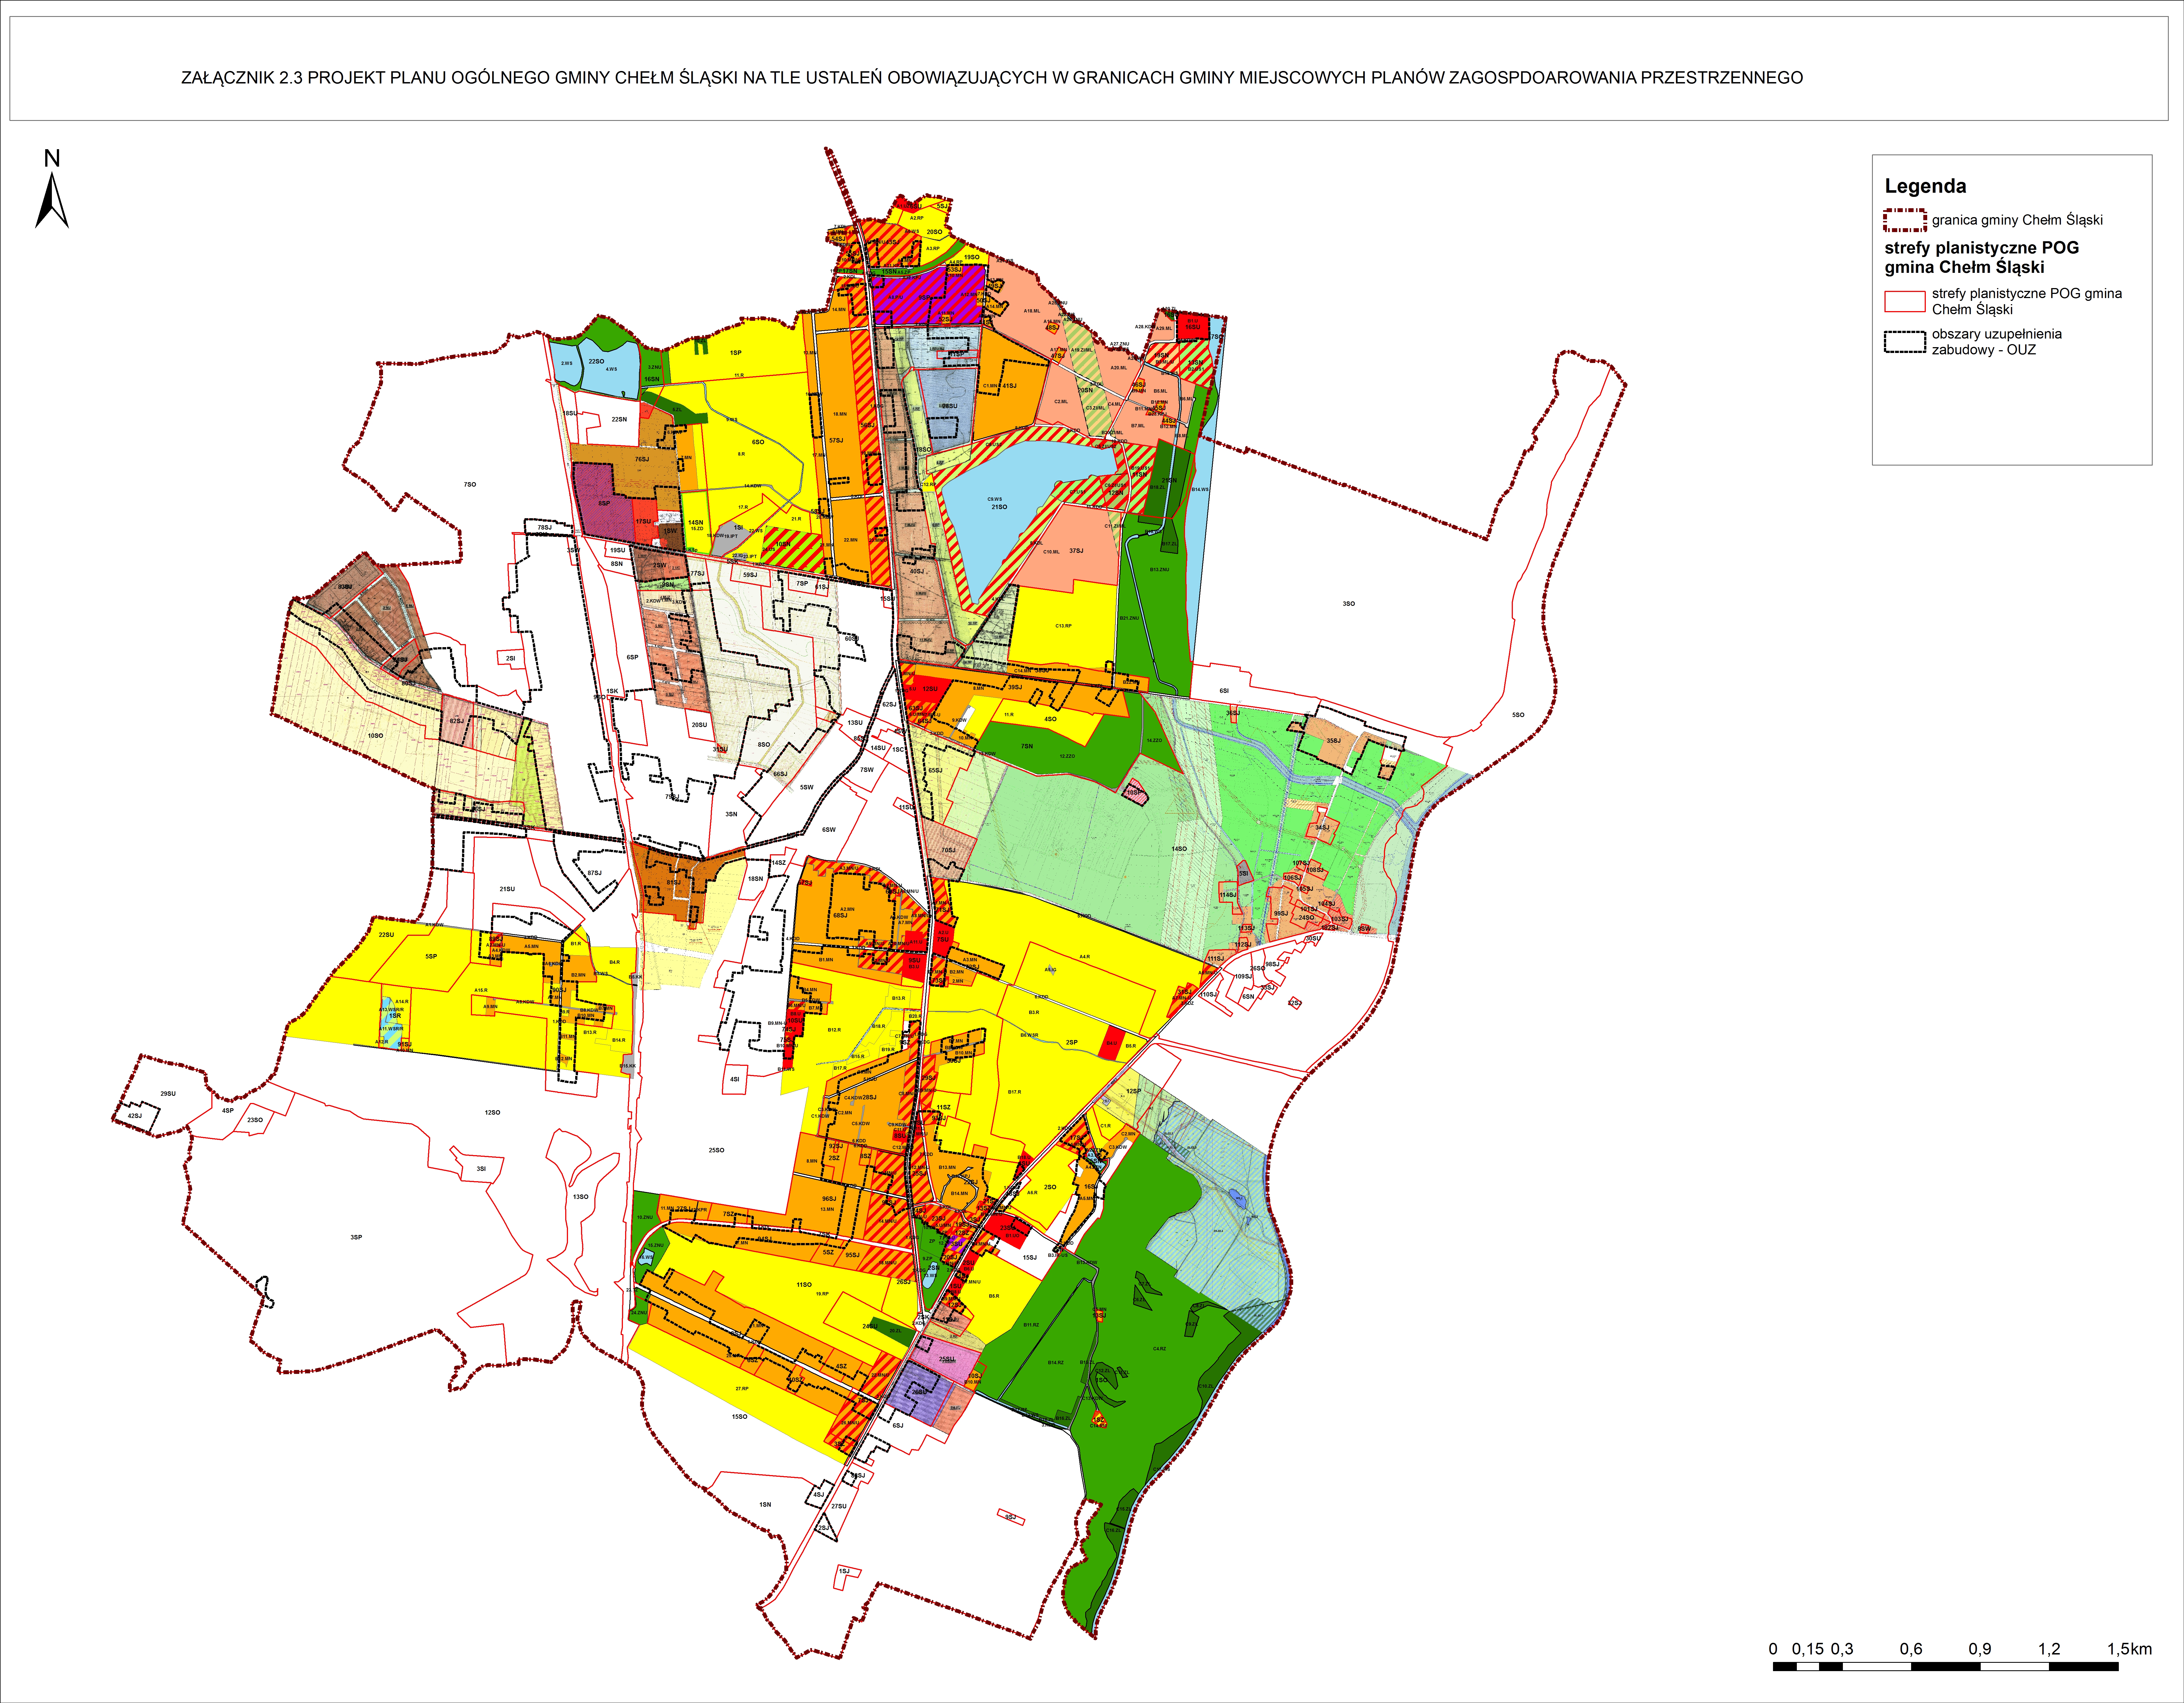Screen dimensions: 2184x1703
Task: Click the 57SJ zone label
Action: pos(836,440)
